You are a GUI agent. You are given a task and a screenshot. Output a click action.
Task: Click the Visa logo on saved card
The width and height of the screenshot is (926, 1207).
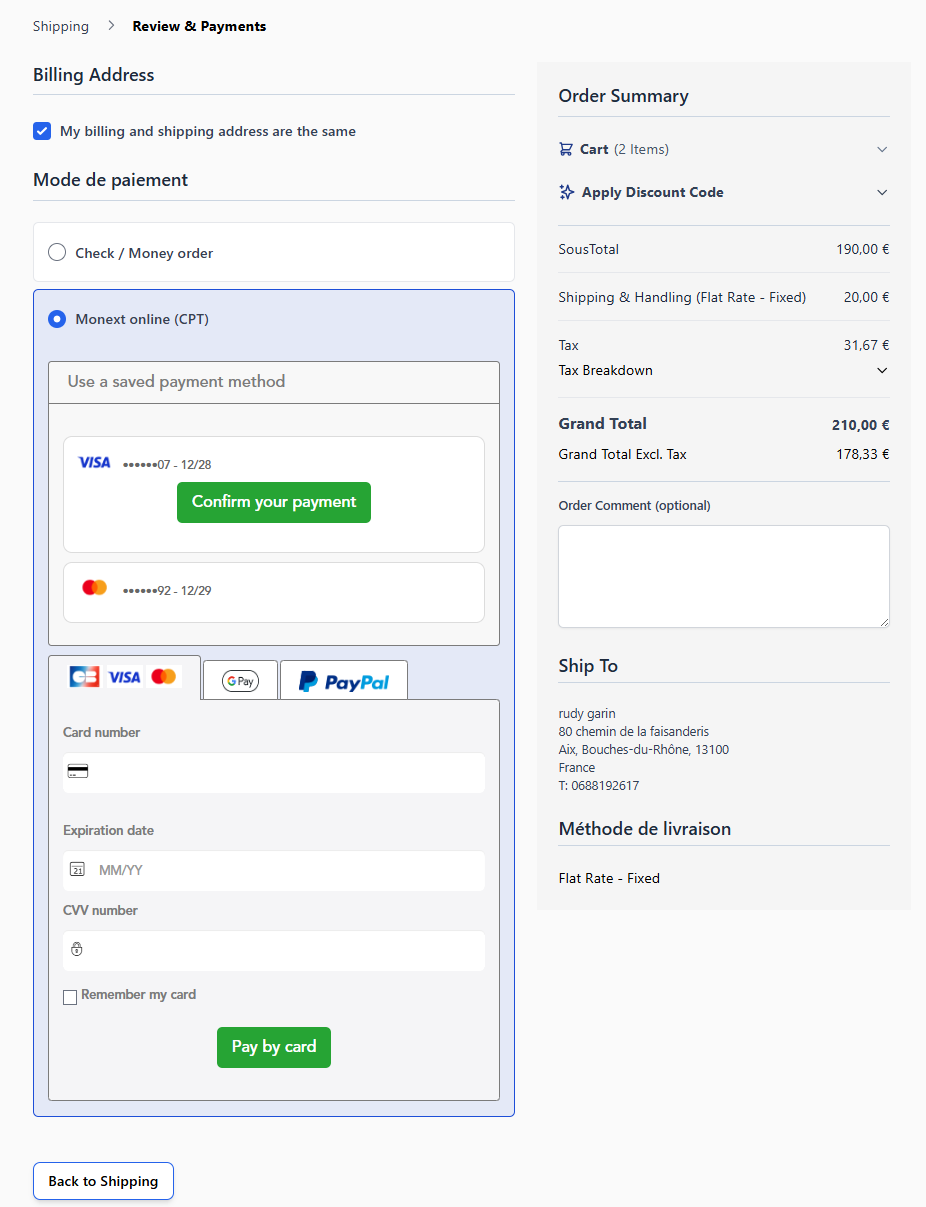[x=94, y=463]
